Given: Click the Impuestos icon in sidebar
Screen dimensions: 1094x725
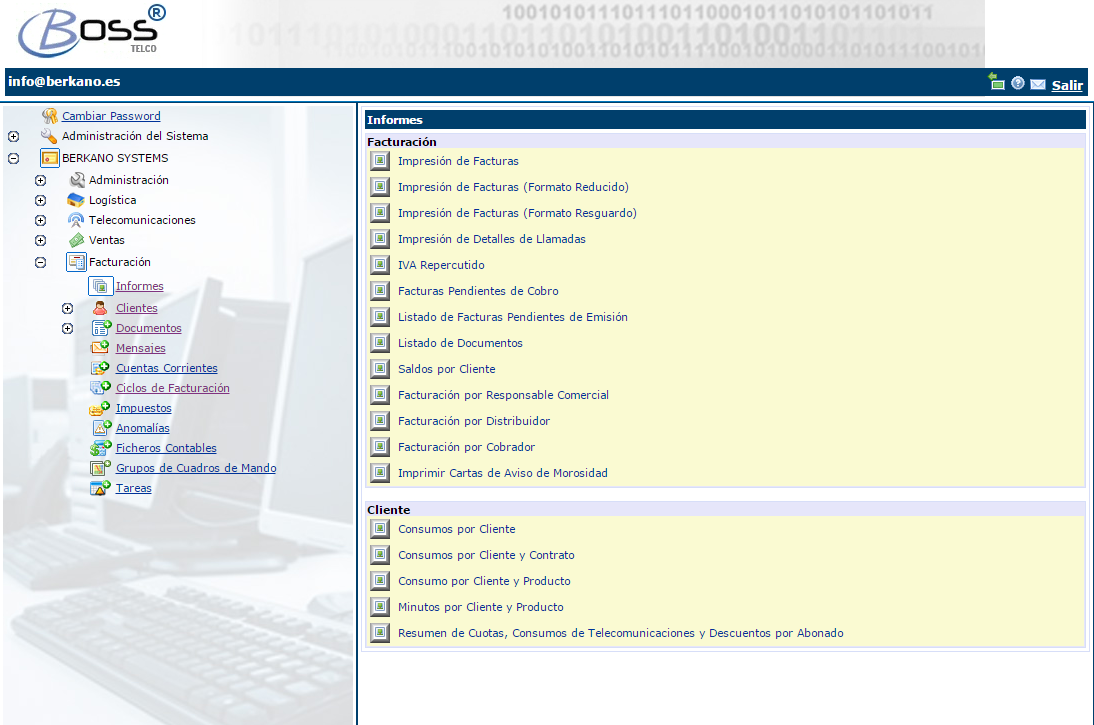Looking at the screenshot, I should [100, 408].
